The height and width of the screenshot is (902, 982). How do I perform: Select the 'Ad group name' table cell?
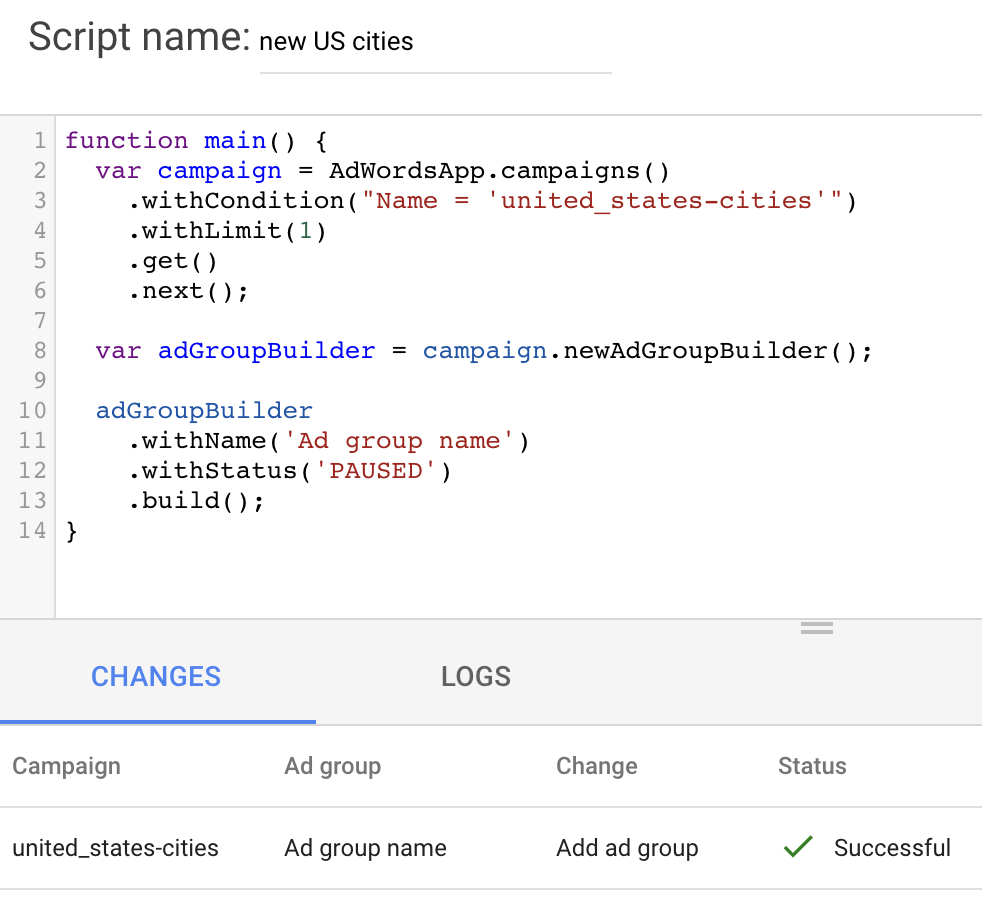point(365,848)
